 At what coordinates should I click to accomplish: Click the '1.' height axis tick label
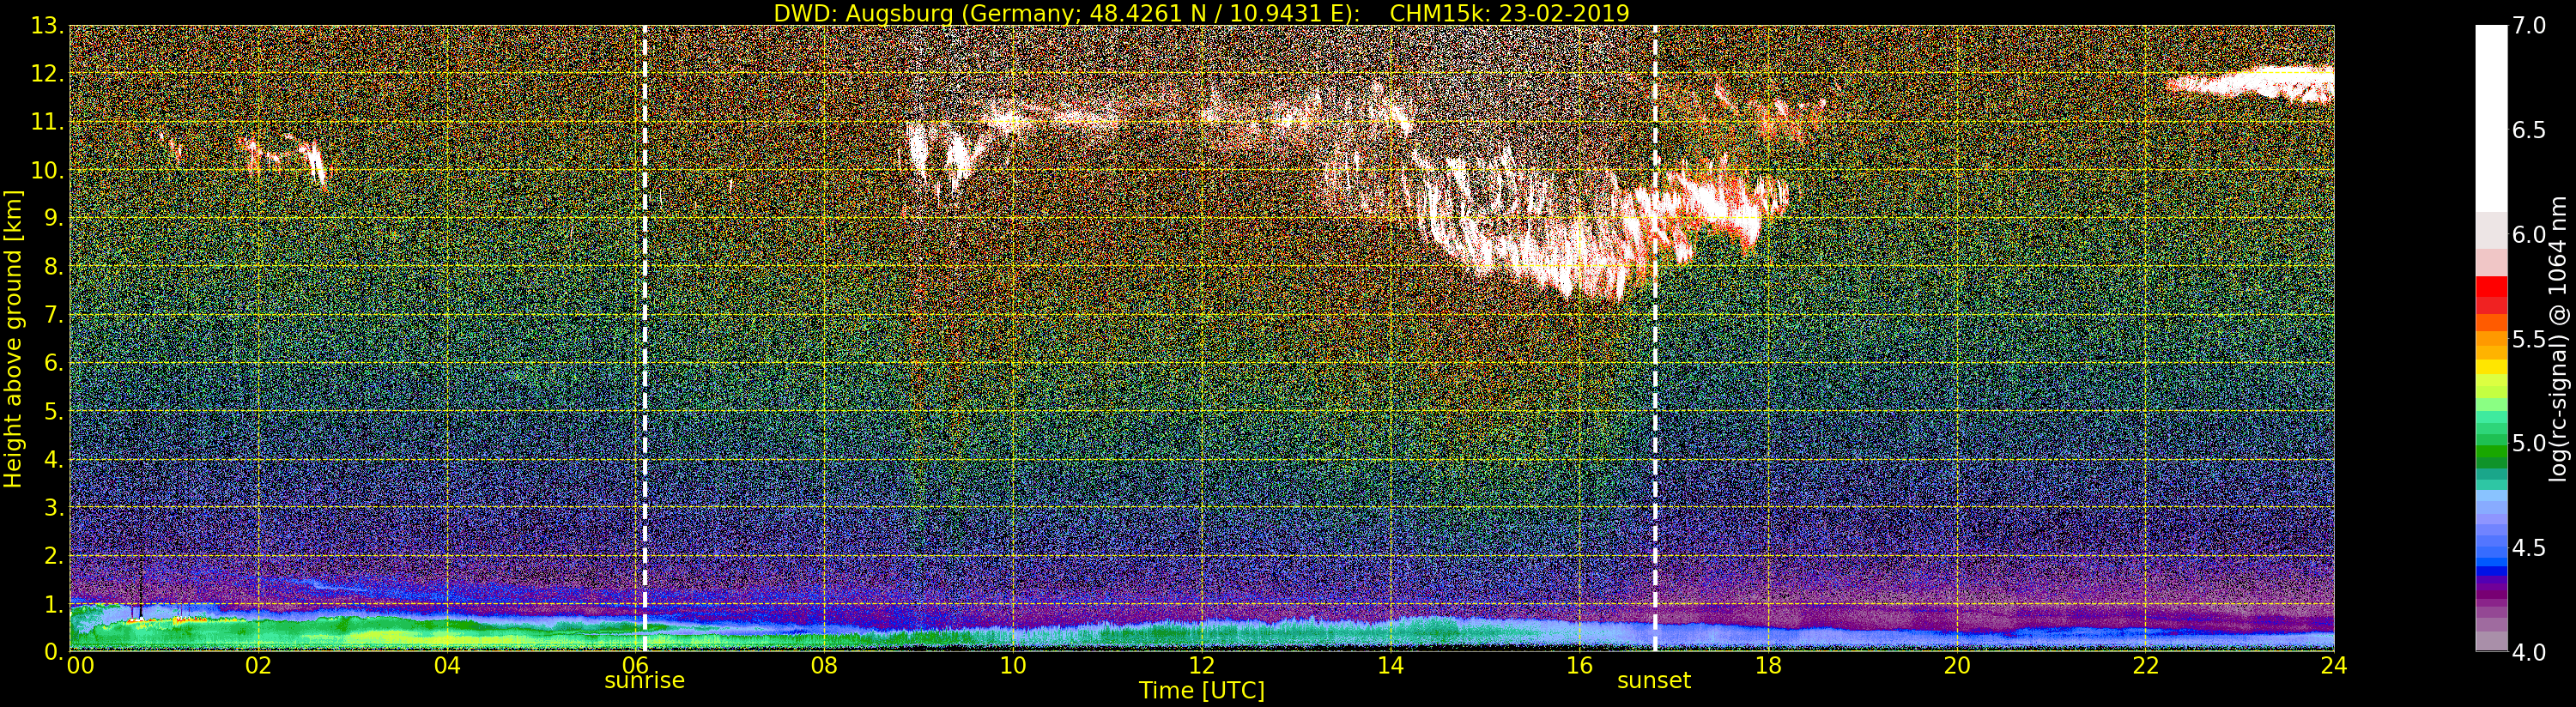click(54, 603)
